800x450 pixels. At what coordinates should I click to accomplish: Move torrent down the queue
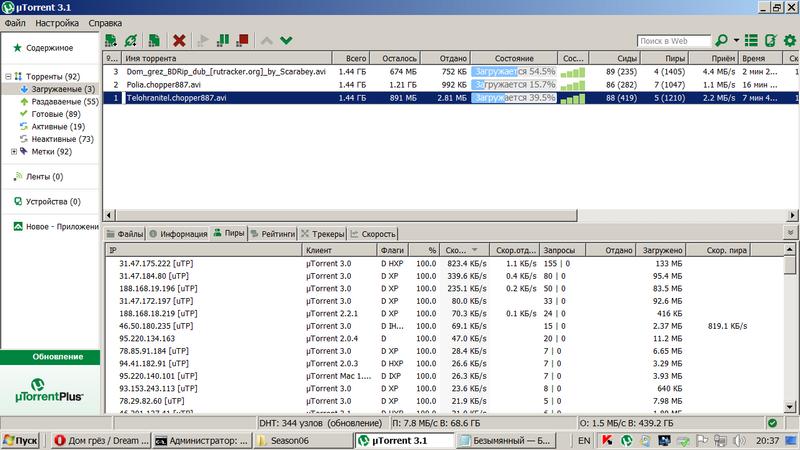(x=286, y=40)
